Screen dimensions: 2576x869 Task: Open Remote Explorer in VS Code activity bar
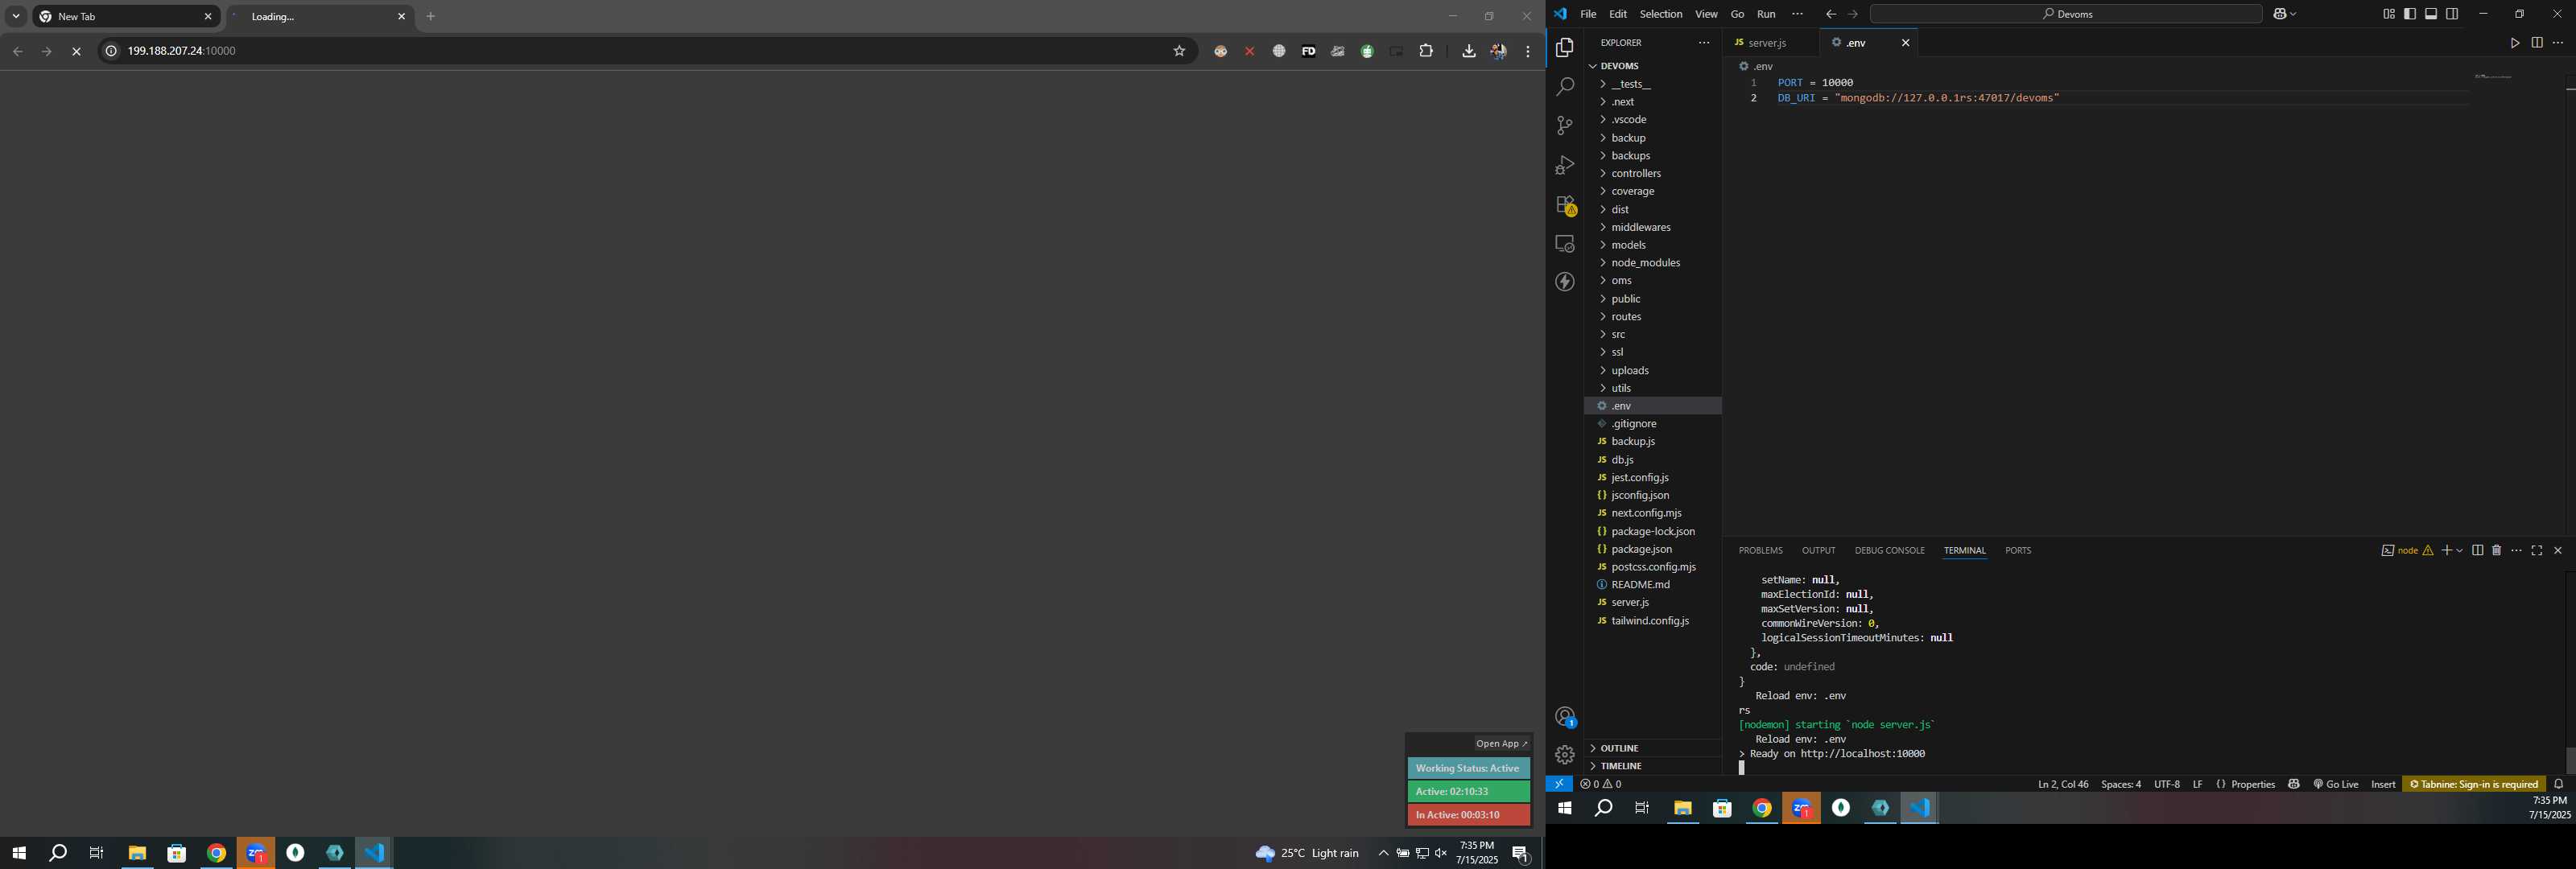1565,244
